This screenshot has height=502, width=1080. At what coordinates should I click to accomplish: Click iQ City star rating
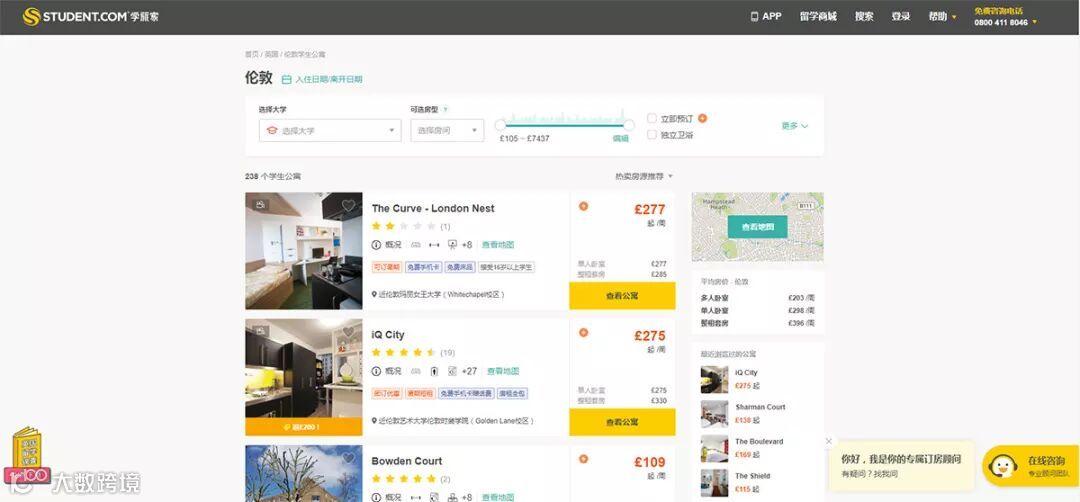[404, 353]
